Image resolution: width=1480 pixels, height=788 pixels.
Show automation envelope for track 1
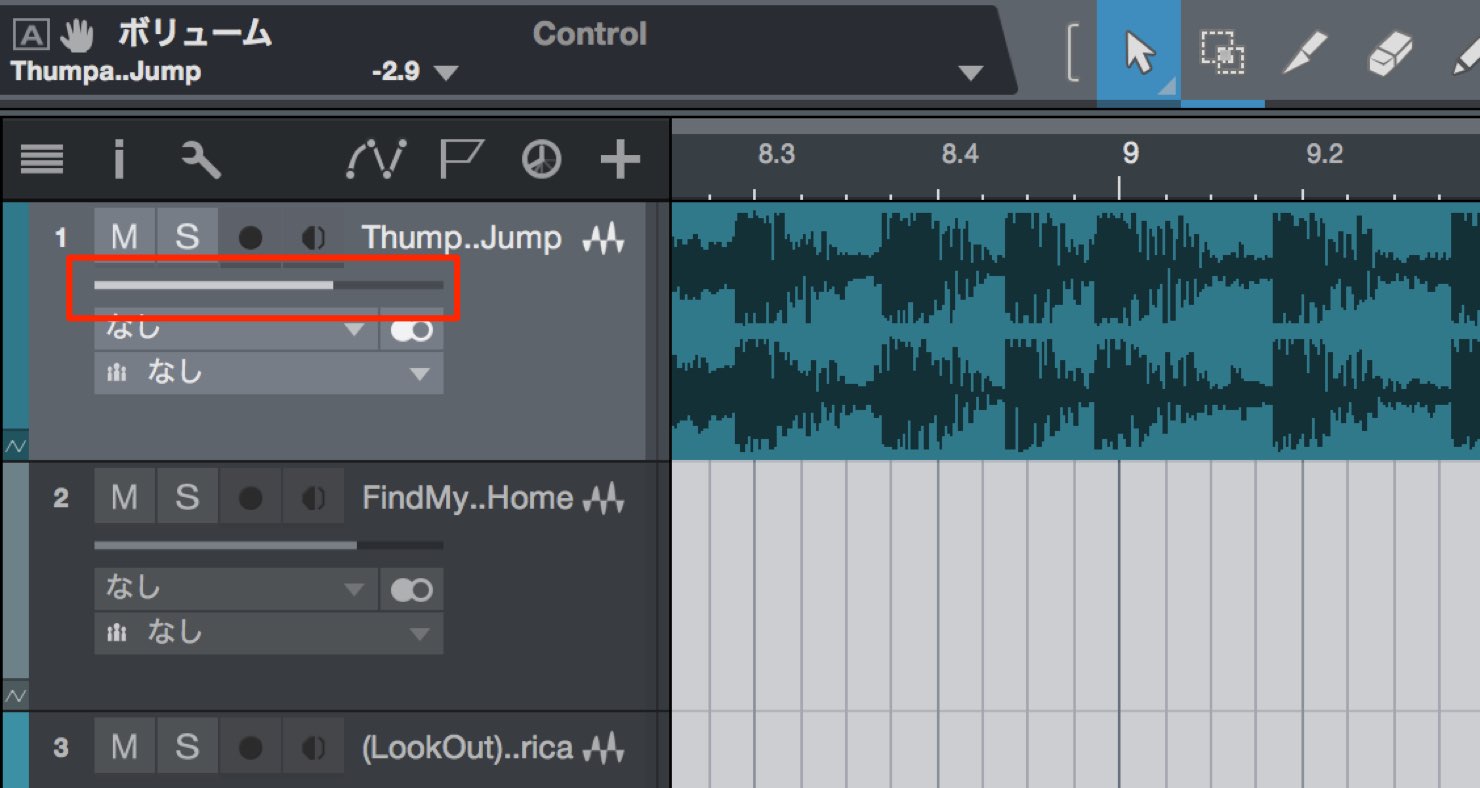tap(14, 446)
